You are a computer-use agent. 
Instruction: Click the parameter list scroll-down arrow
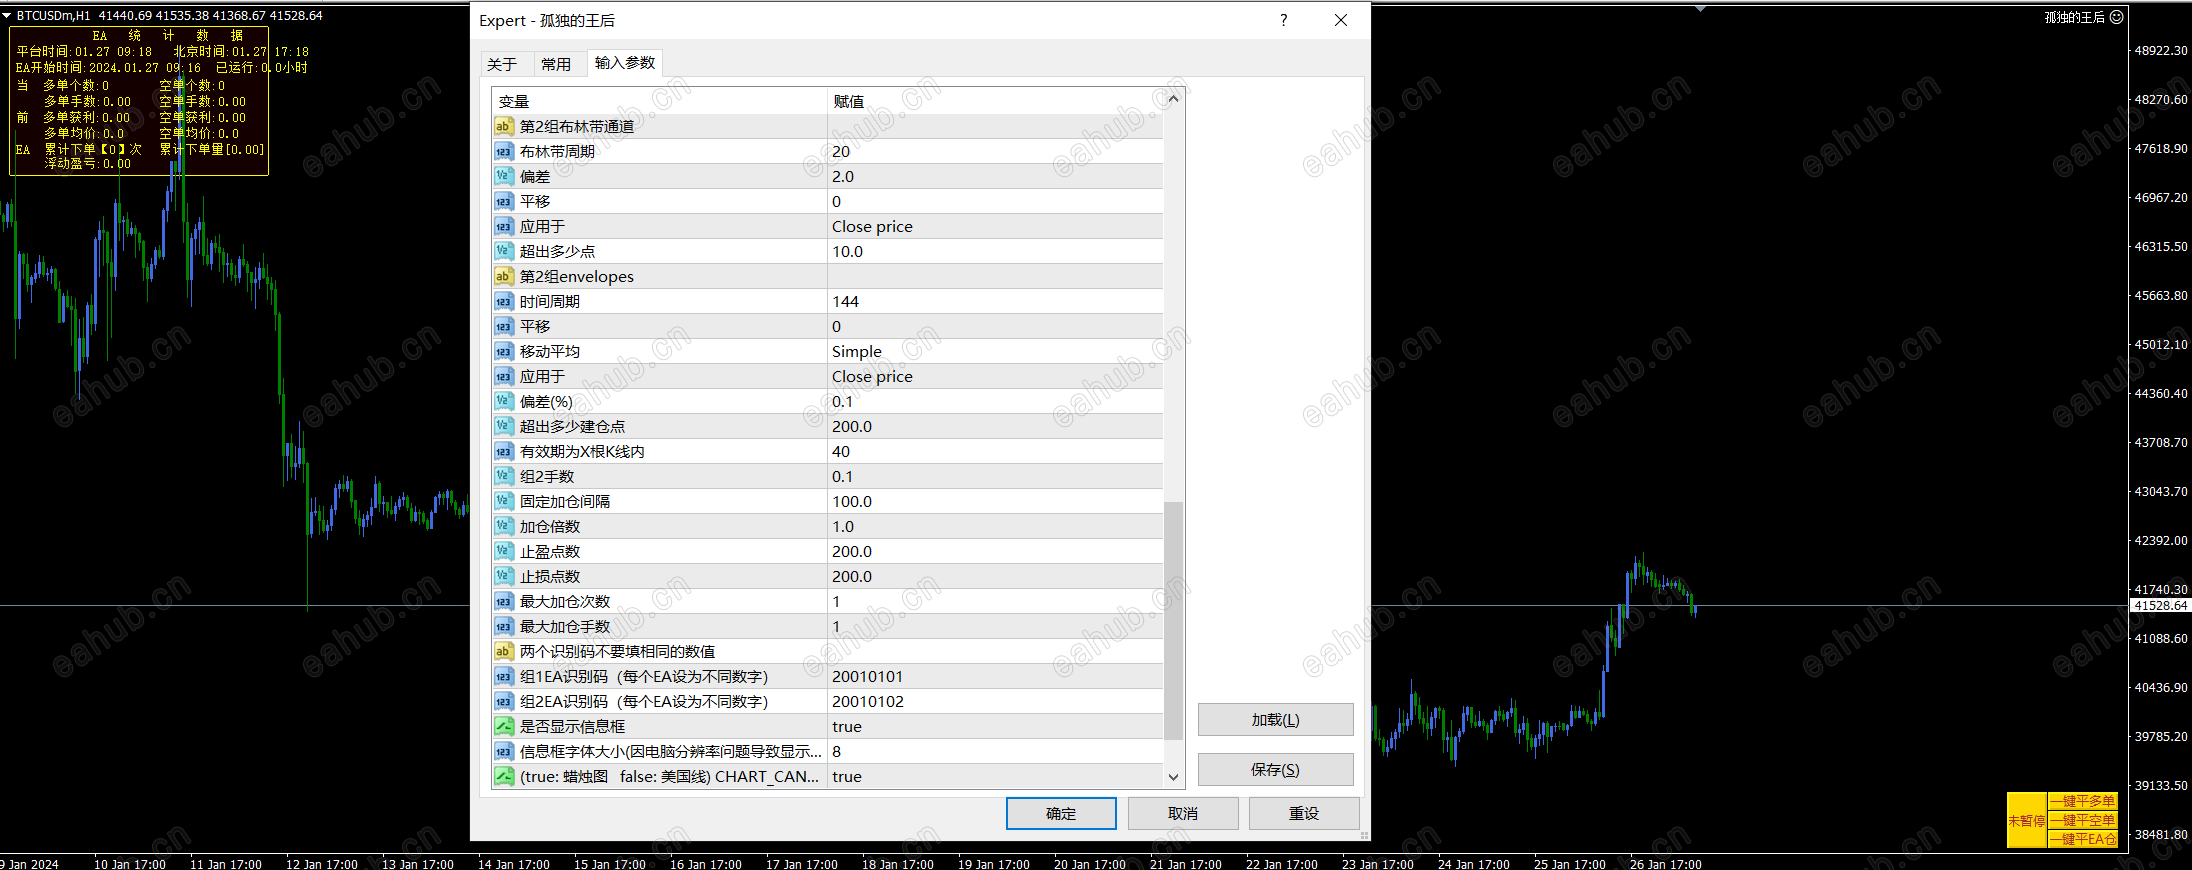1174,777
